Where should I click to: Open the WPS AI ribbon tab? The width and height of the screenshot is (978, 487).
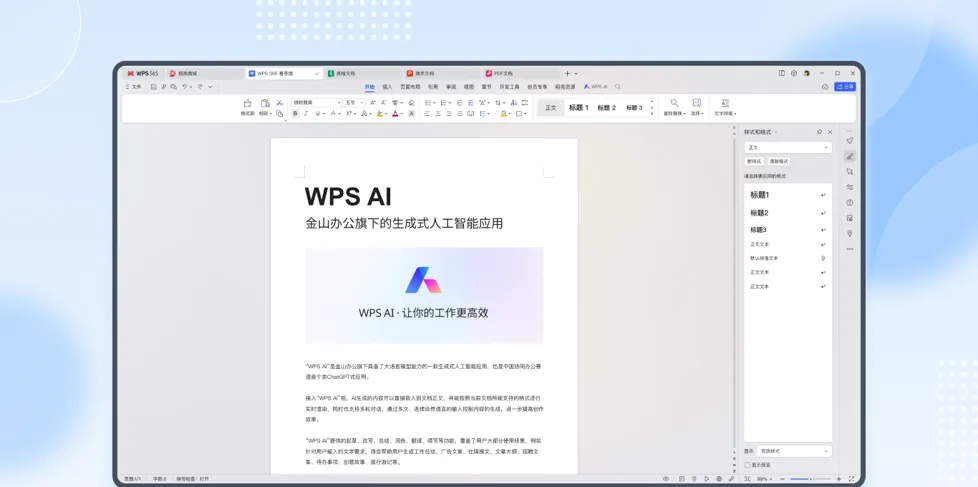[596, 87]
